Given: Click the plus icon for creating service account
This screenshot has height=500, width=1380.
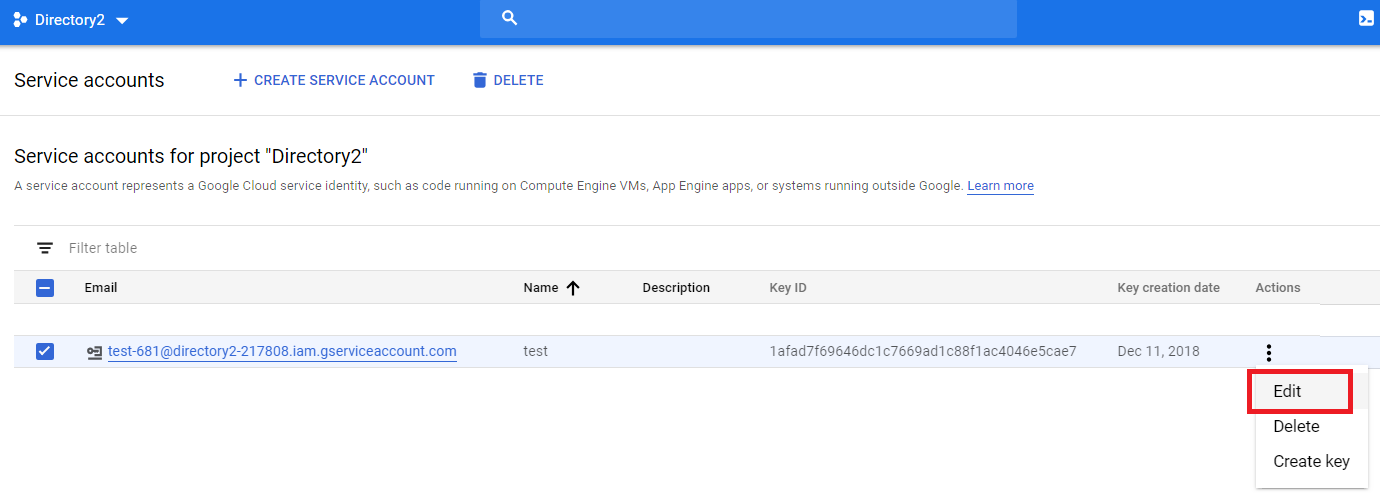Looking at the screenshot, I should point(240,80).
